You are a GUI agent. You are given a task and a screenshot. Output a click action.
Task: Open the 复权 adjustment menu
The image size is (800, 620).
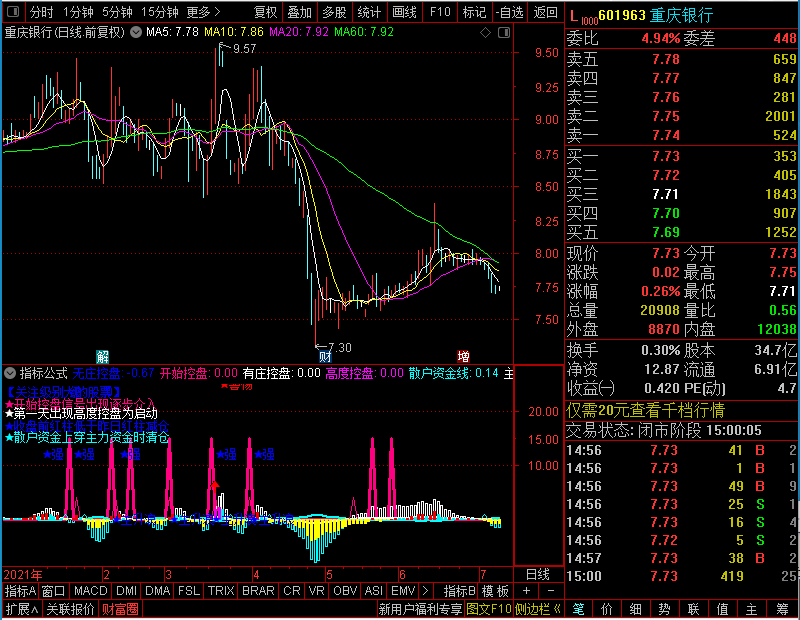[265, 12]
